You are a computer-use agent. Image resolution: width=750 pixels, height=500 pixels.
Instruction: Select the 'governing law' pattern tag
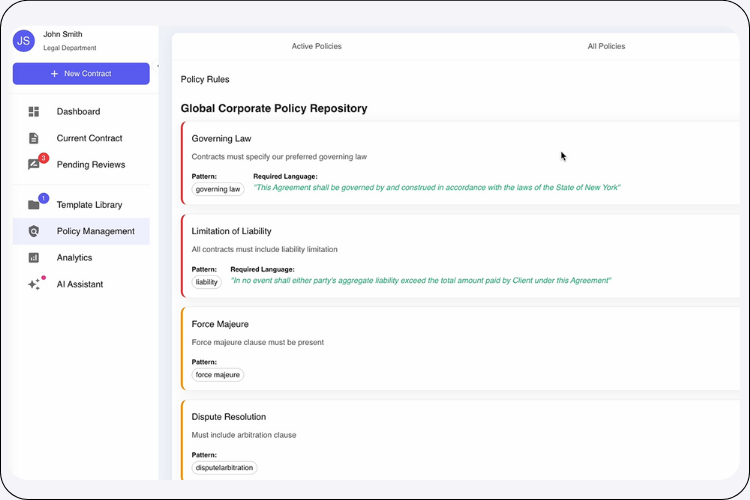click(218, 188)
